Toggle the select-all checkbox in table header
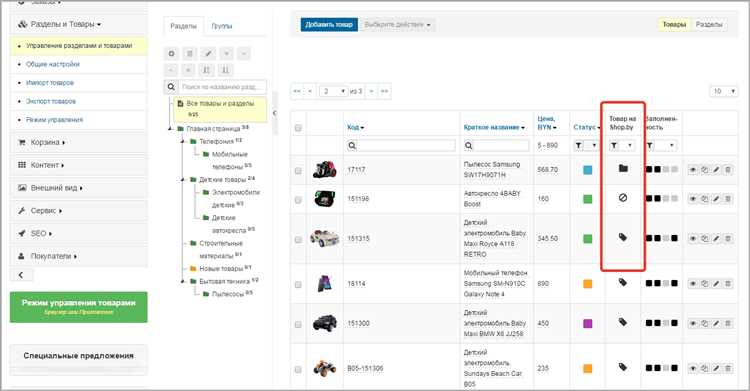This screenshot has width=750, height=391. pyautogui.click(x=298, y=128)
